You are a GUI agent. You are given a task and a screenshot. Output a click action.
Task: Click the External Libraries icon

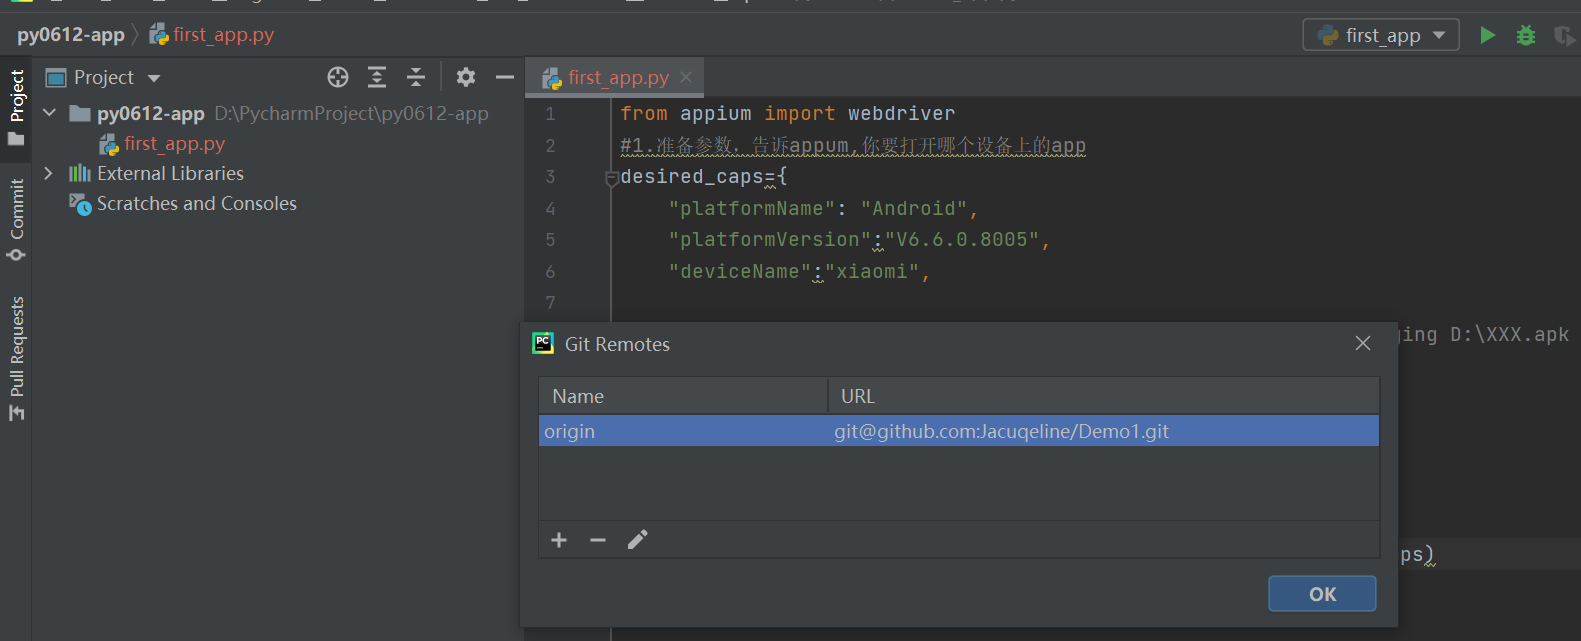click(x=80, y=173)
